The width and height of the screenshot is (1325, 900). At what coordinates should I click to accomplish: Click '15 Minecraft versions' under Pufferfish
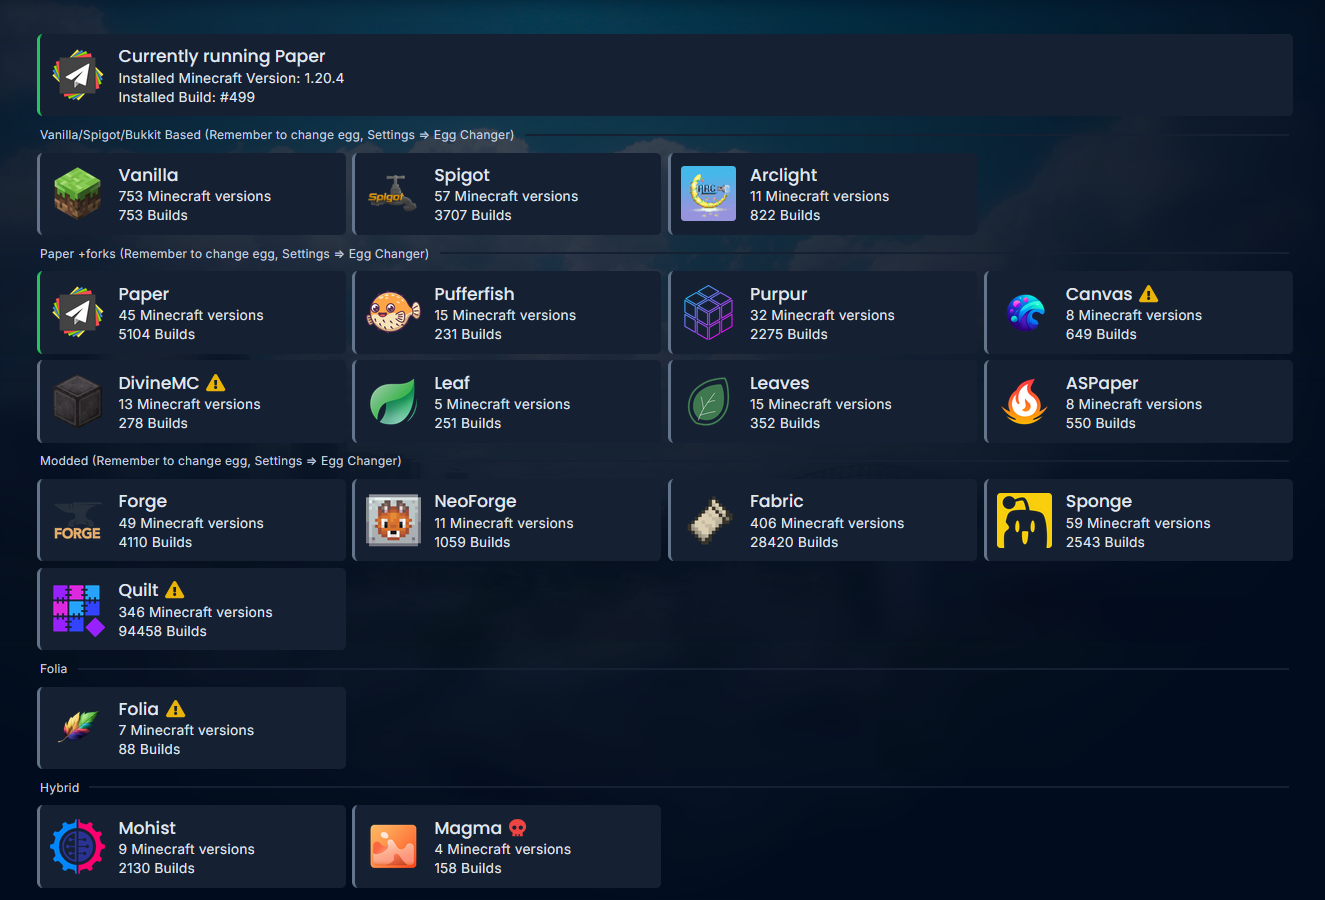505,315
